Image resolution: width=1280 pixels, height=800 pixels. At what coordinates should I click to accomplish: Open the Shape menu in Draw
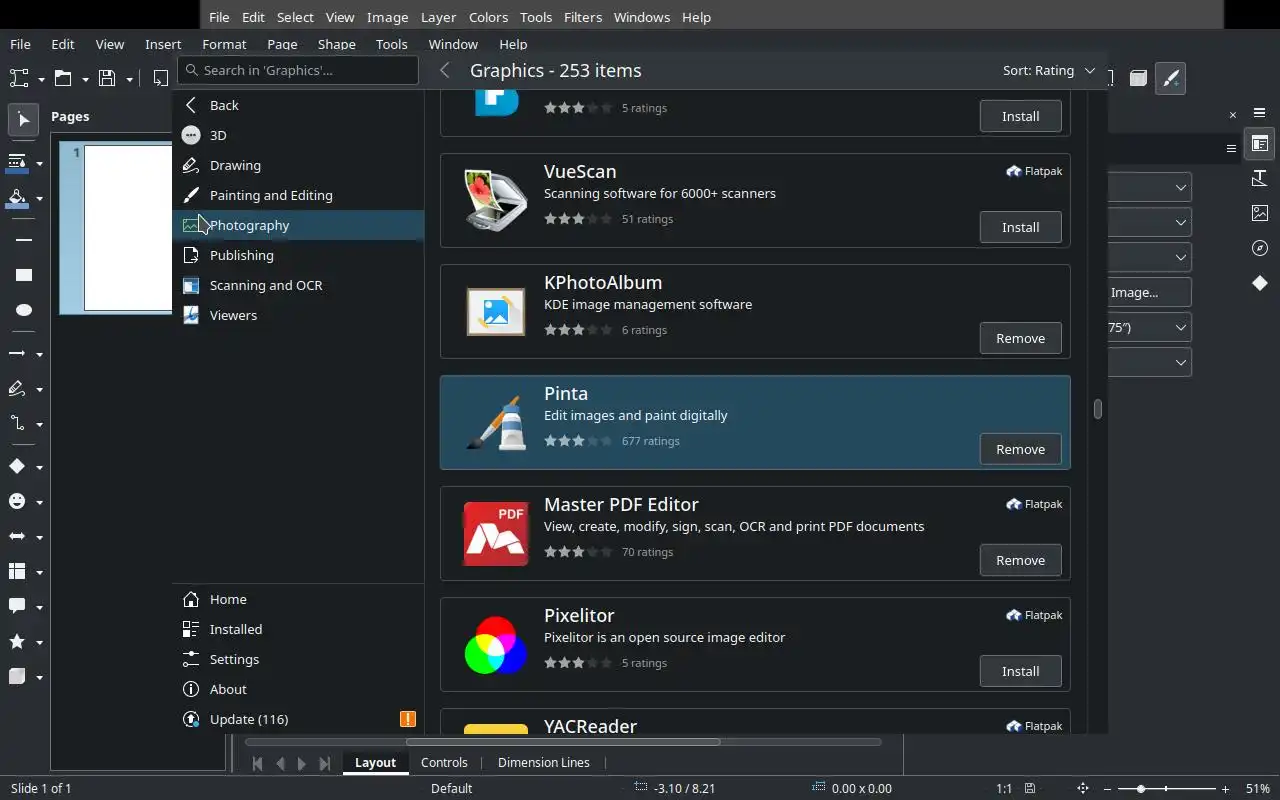click(x=336, y=44)
